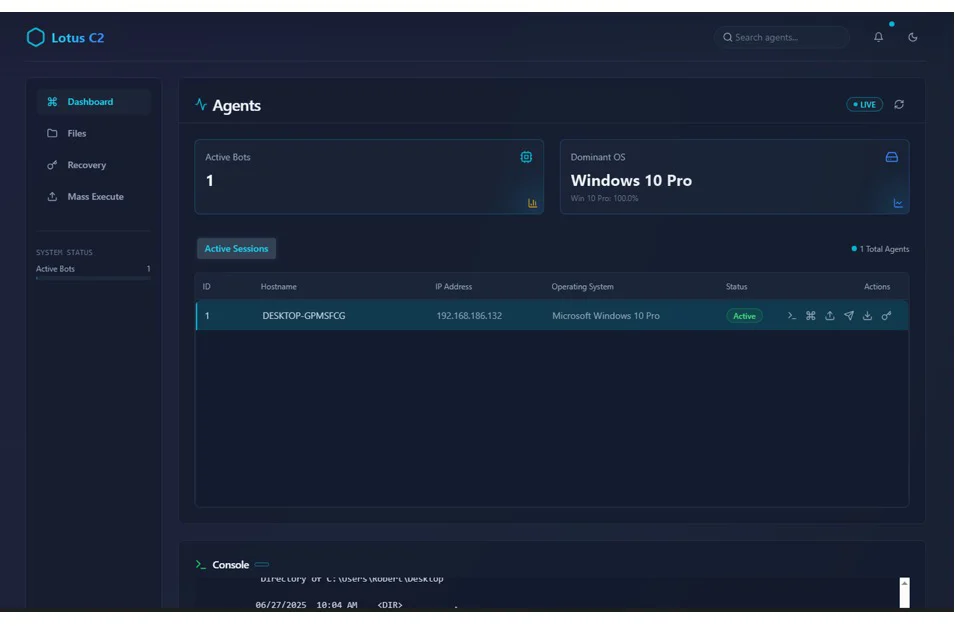This screenshot has height=626, width=955.
Task: Click the chip icon on the Active Bots card
Action: point(526,157)
